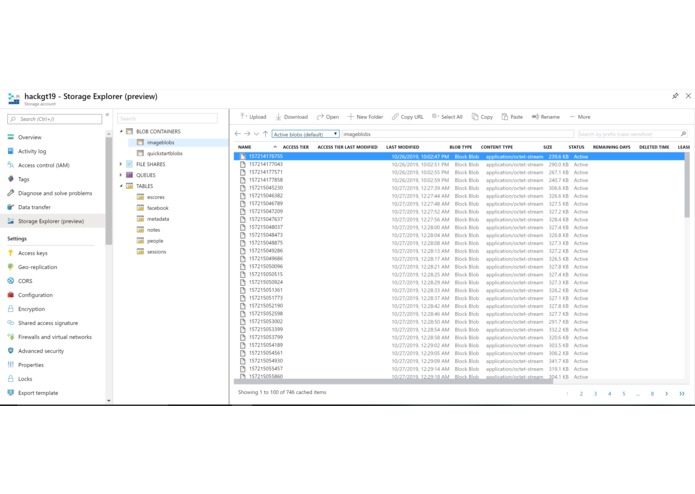Open the Active blobs (default) dropdown
695x494 pixels.
click(305, 134)
